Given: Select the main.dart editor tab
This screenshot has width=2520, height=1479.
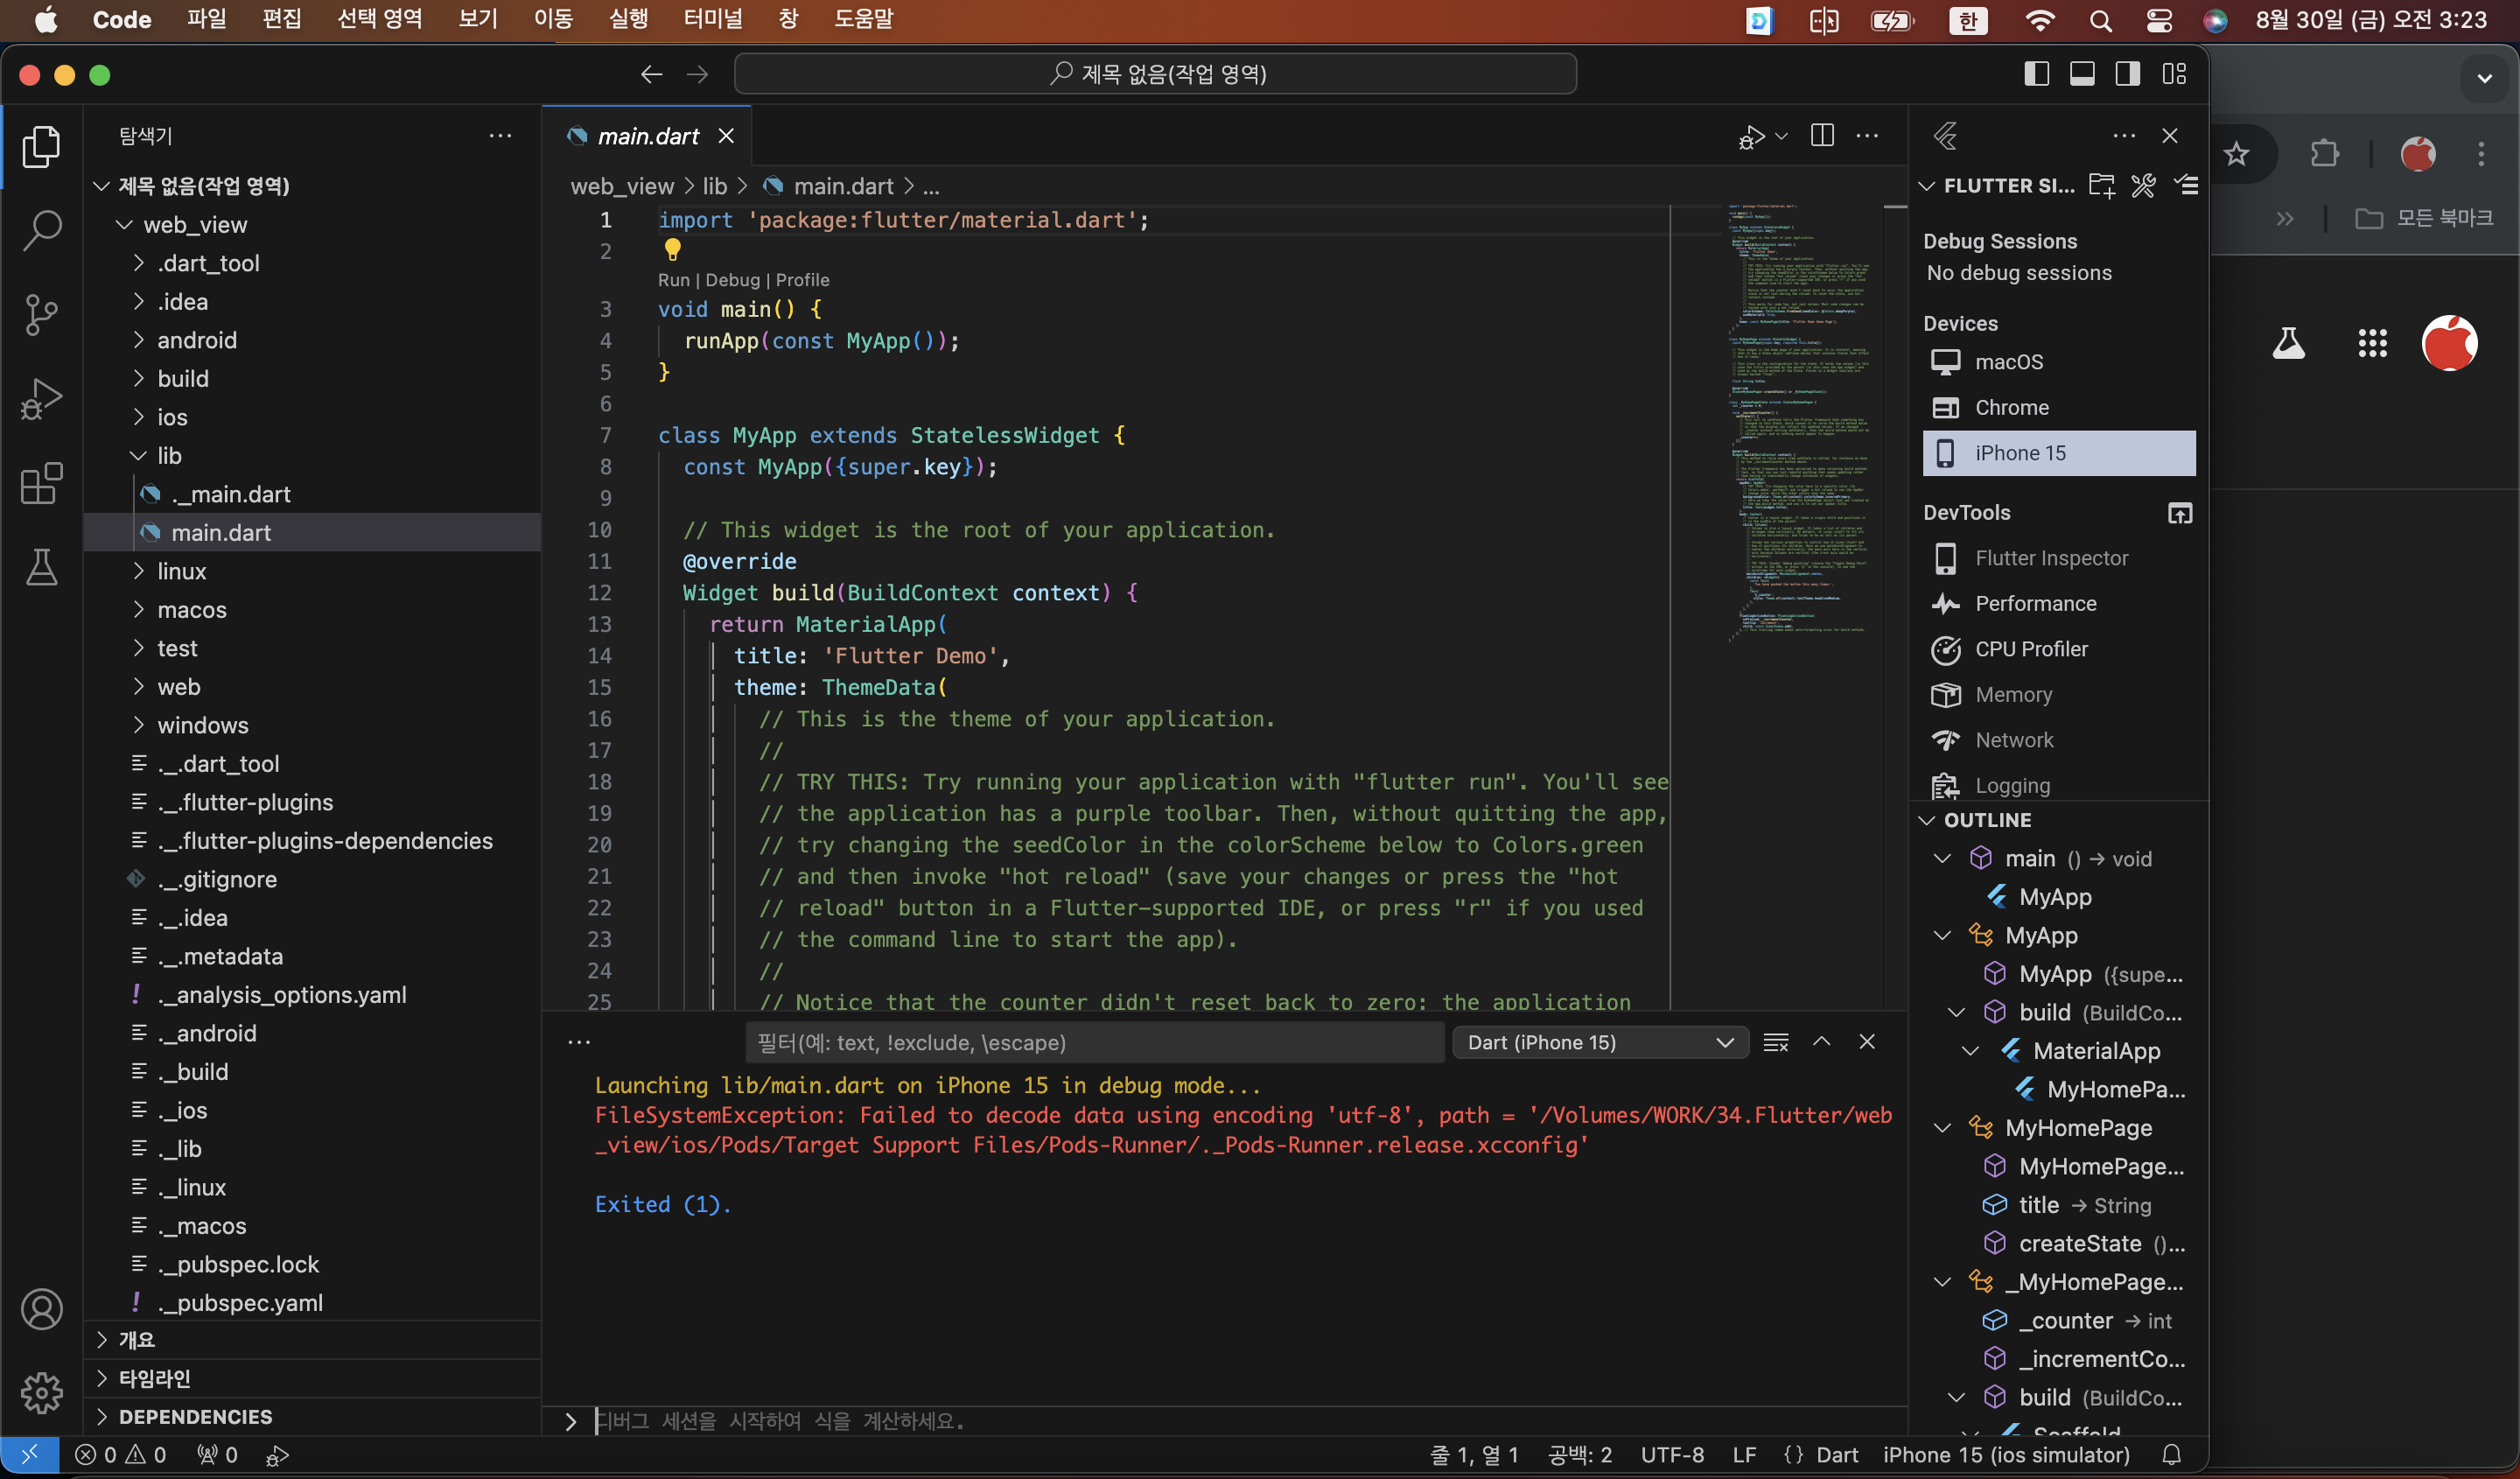Looking at the screenshot, I should pos(647,136).
